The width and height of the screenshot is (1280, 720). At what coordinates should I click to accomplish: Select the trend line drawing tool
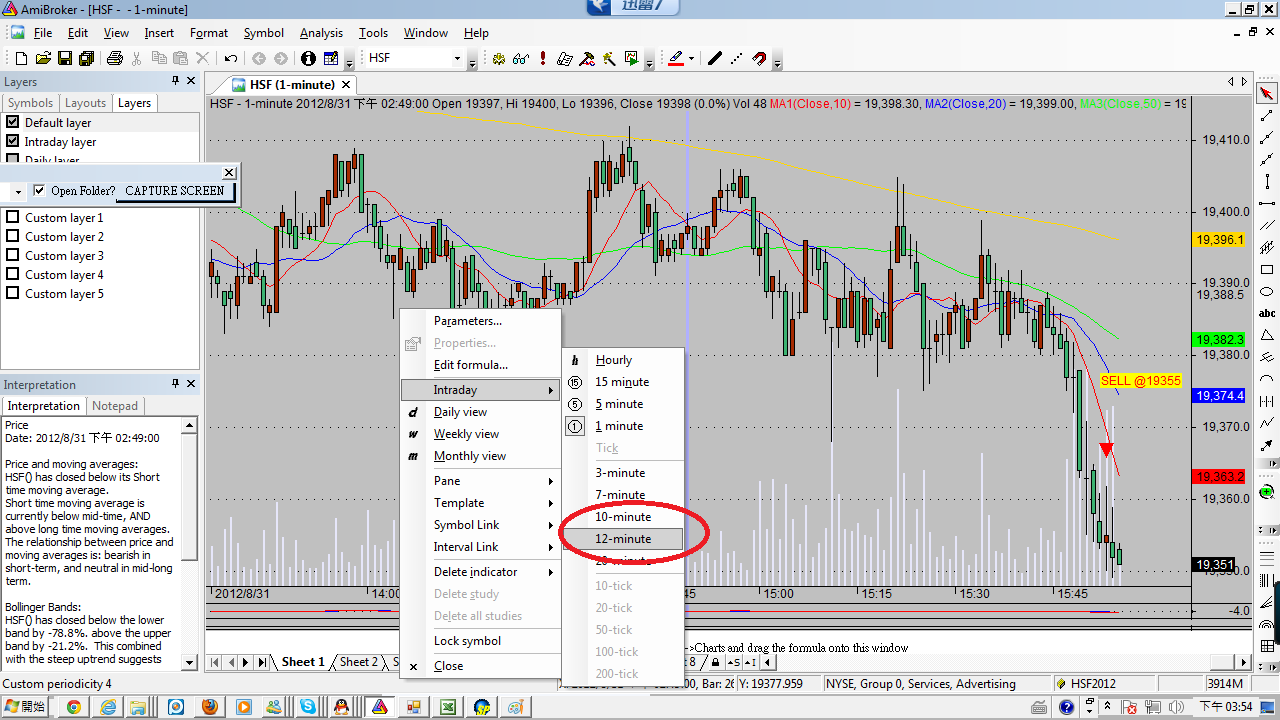[x=1267, y=115]
